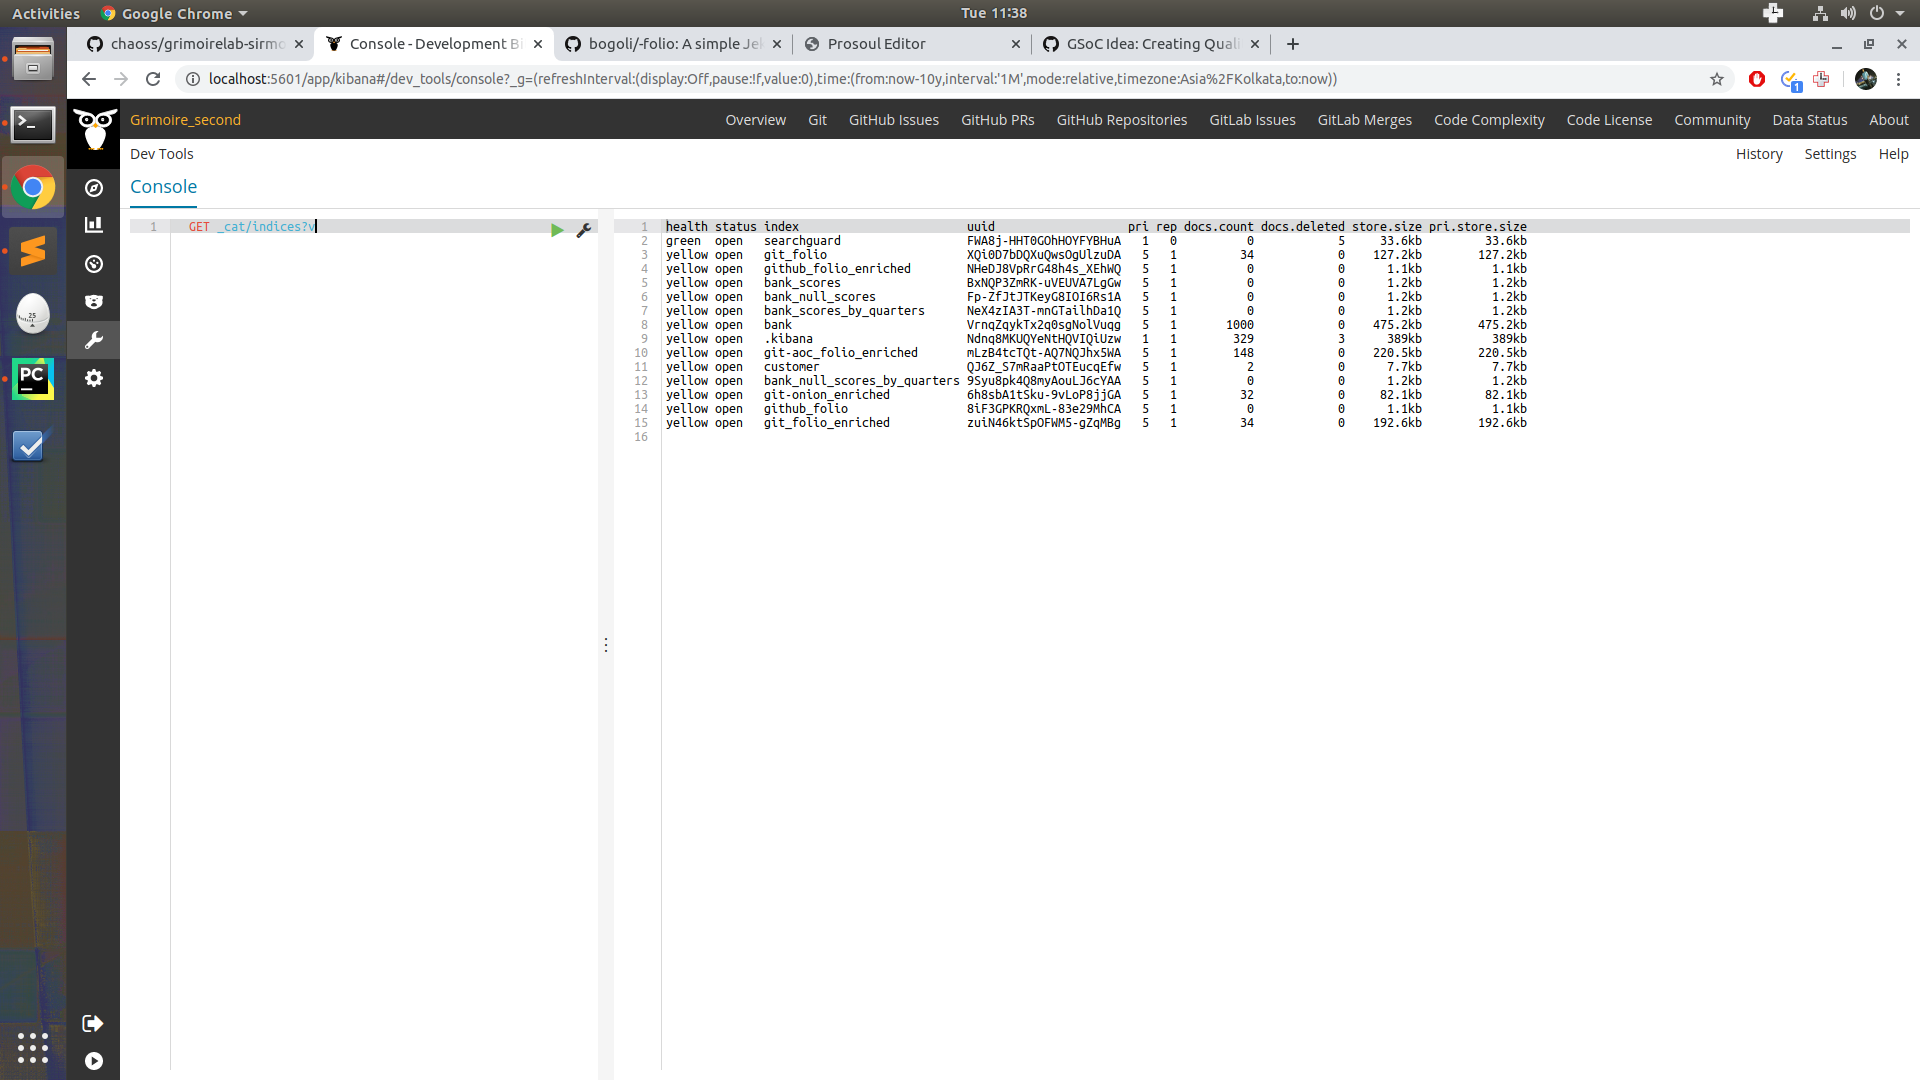Open the Google Chrome menu in the top bar
The image size is (1920, 1080).
tap(173, 13)
